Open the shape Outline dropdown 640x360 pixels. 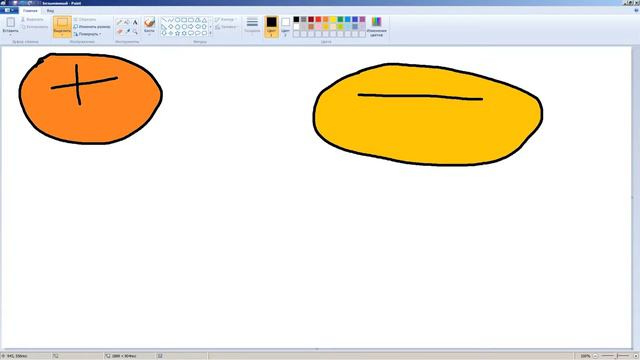point(225,19)
